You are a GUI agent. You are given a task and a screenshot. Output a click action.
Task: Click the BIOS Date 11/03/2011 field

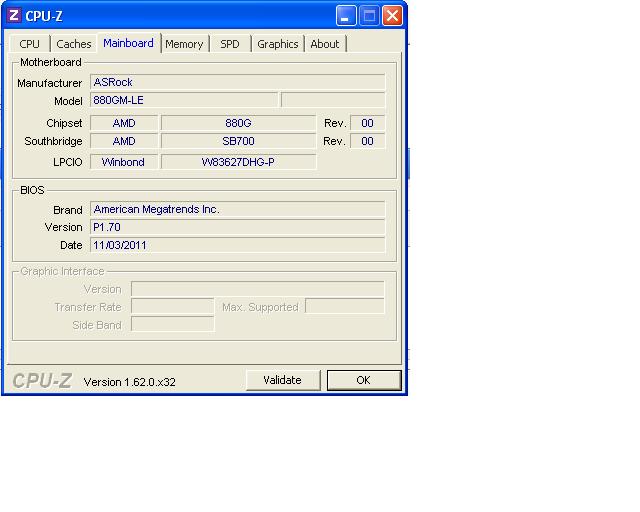pyautogui.click(x=238, y=245)
